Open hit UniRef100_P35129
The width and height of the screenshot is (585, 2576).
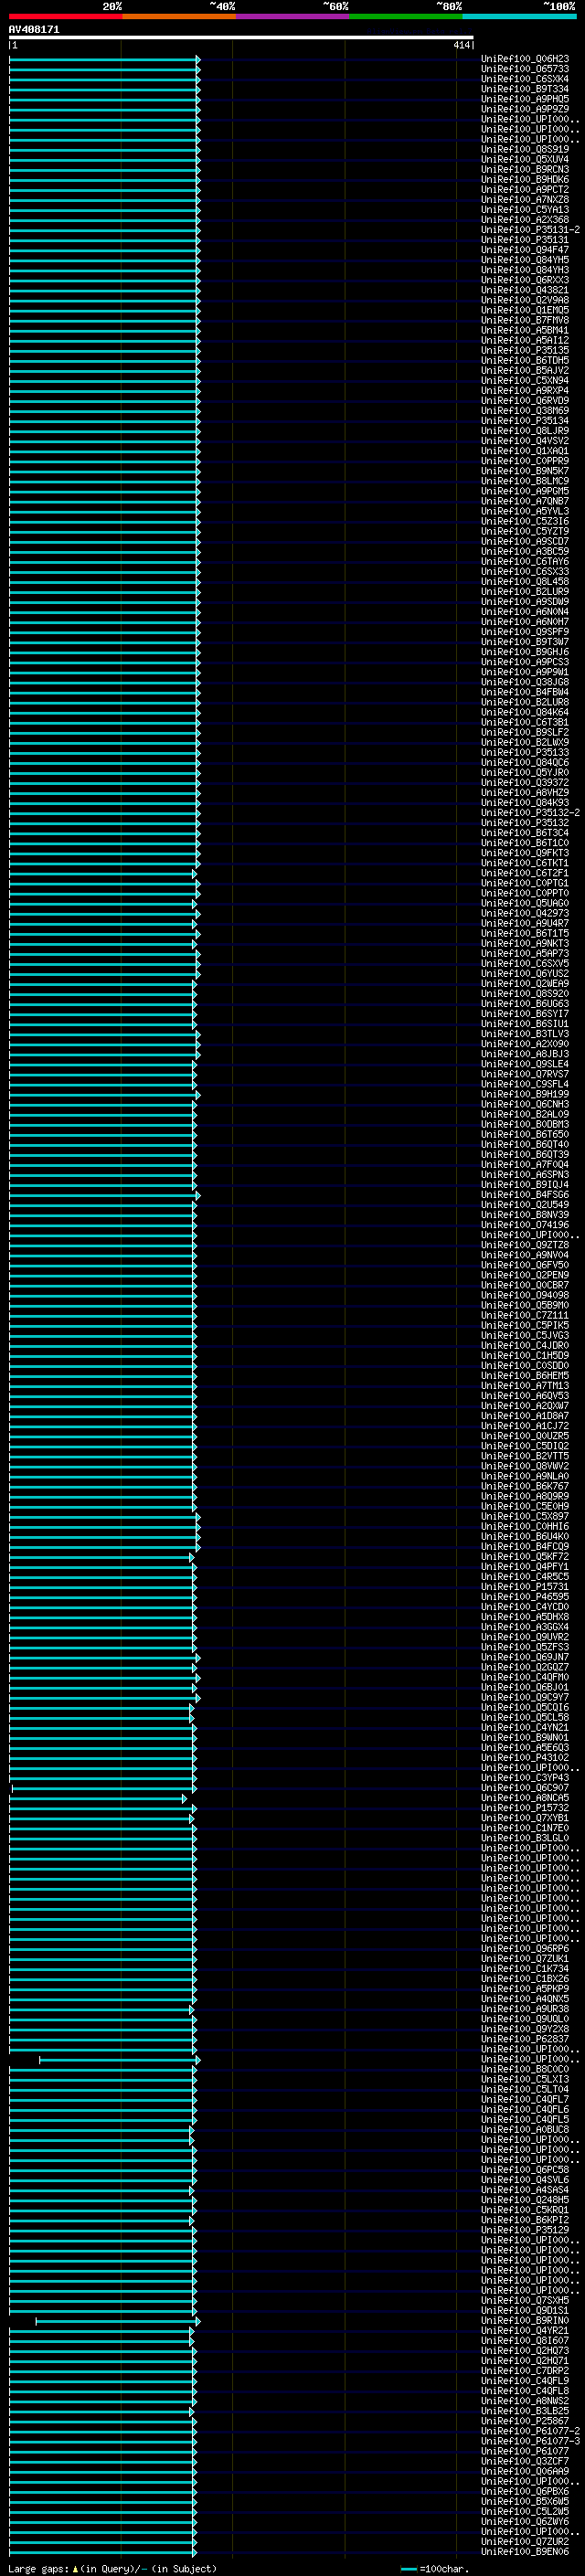[x=525, y=2230]
